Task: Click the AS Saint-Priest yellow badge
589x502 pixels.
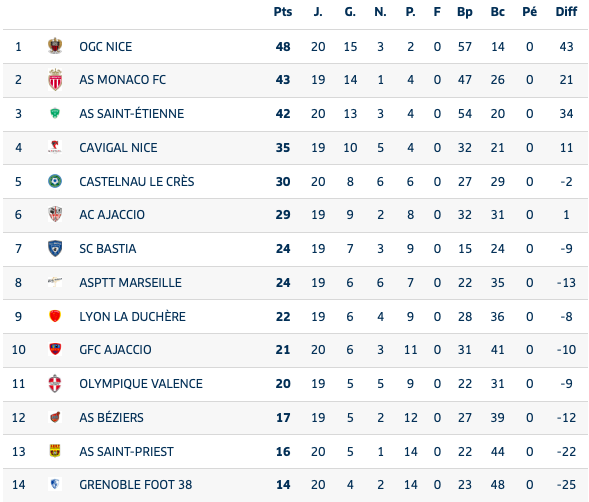Action: pos(55,451)
